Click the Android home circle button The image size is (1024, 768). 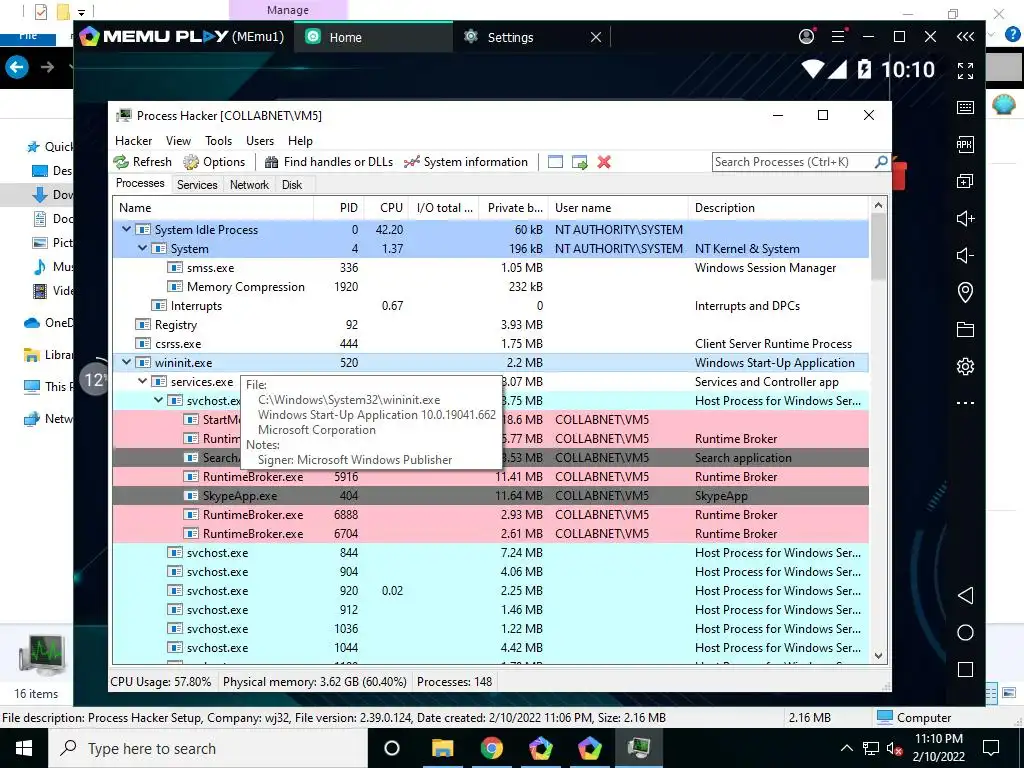pyautogui.click(x=965, y=632)
